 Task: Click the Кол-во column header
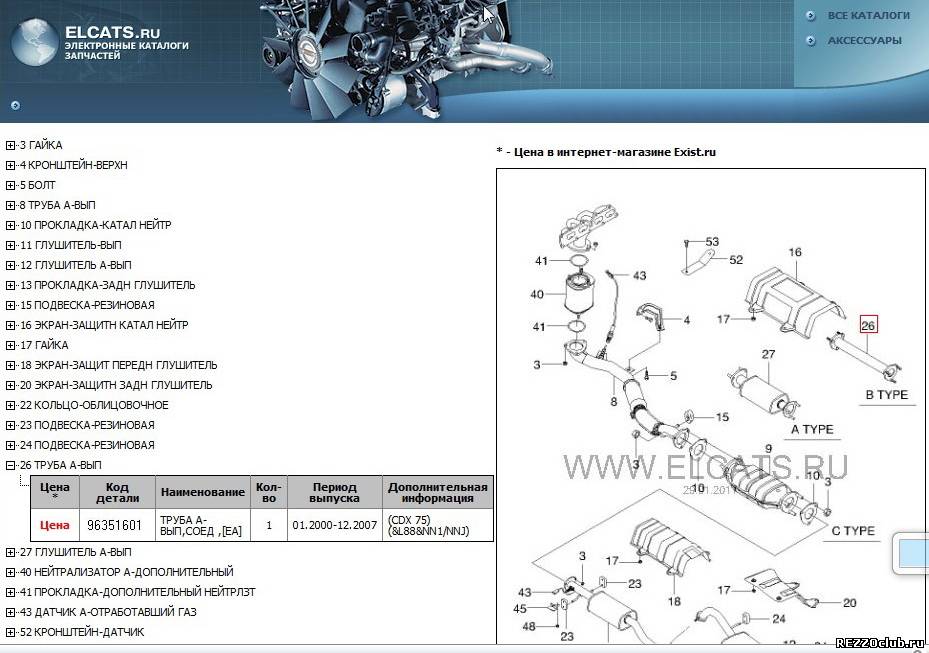pos(269,492)
